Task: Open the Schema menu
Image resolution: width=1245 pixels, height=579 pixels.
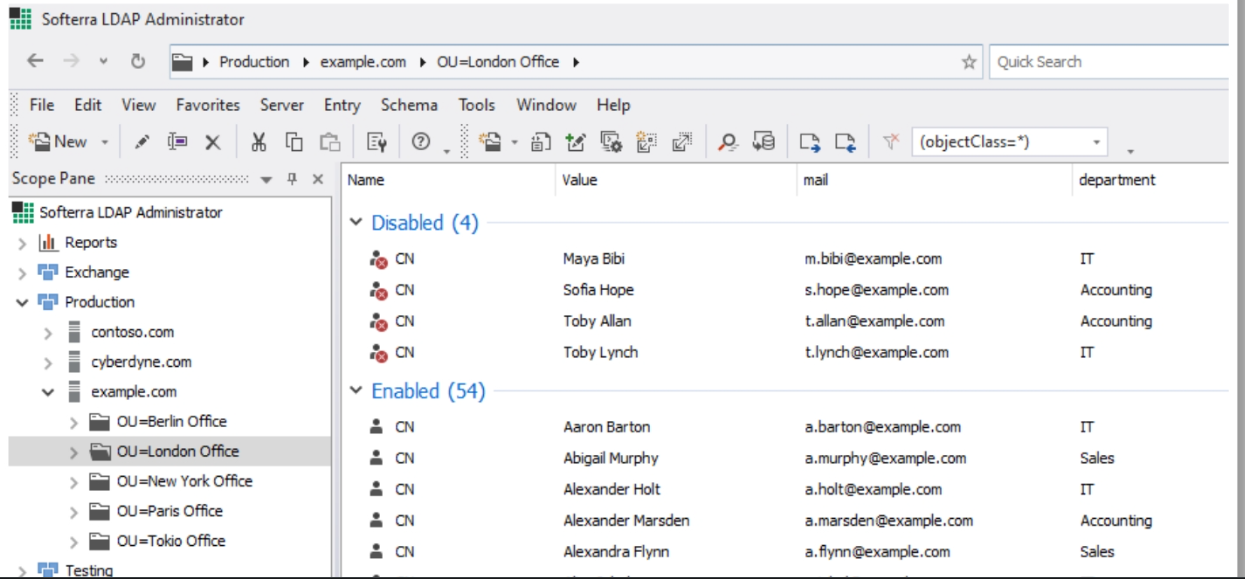Action: 408,105
